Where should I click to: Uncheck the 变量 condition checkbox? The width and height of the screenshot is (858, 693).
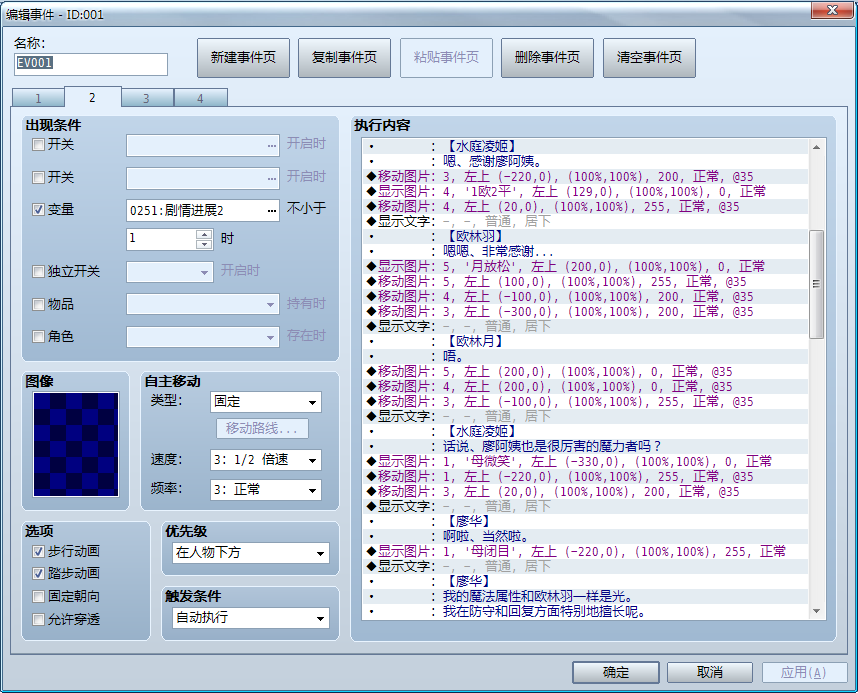(38, 210)
